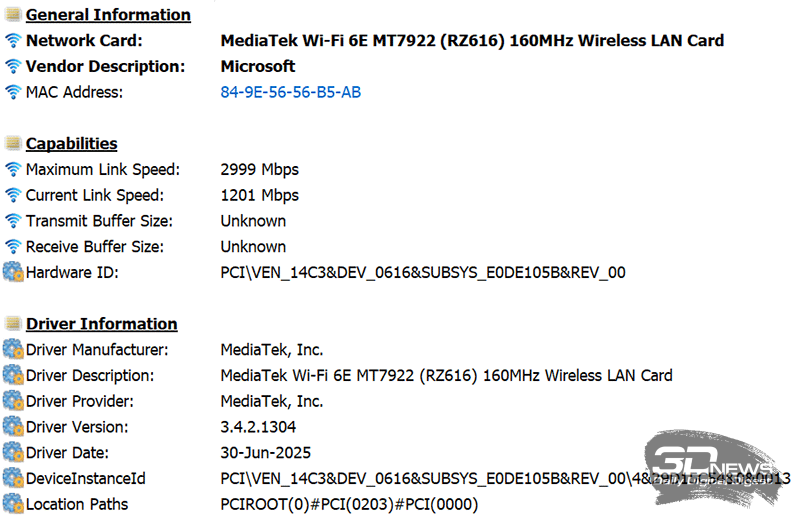Screen dimensions: 800x524
Task: Click the Wi-Fi icon beside Receive Buffer Size
Action: pos(13,247)
